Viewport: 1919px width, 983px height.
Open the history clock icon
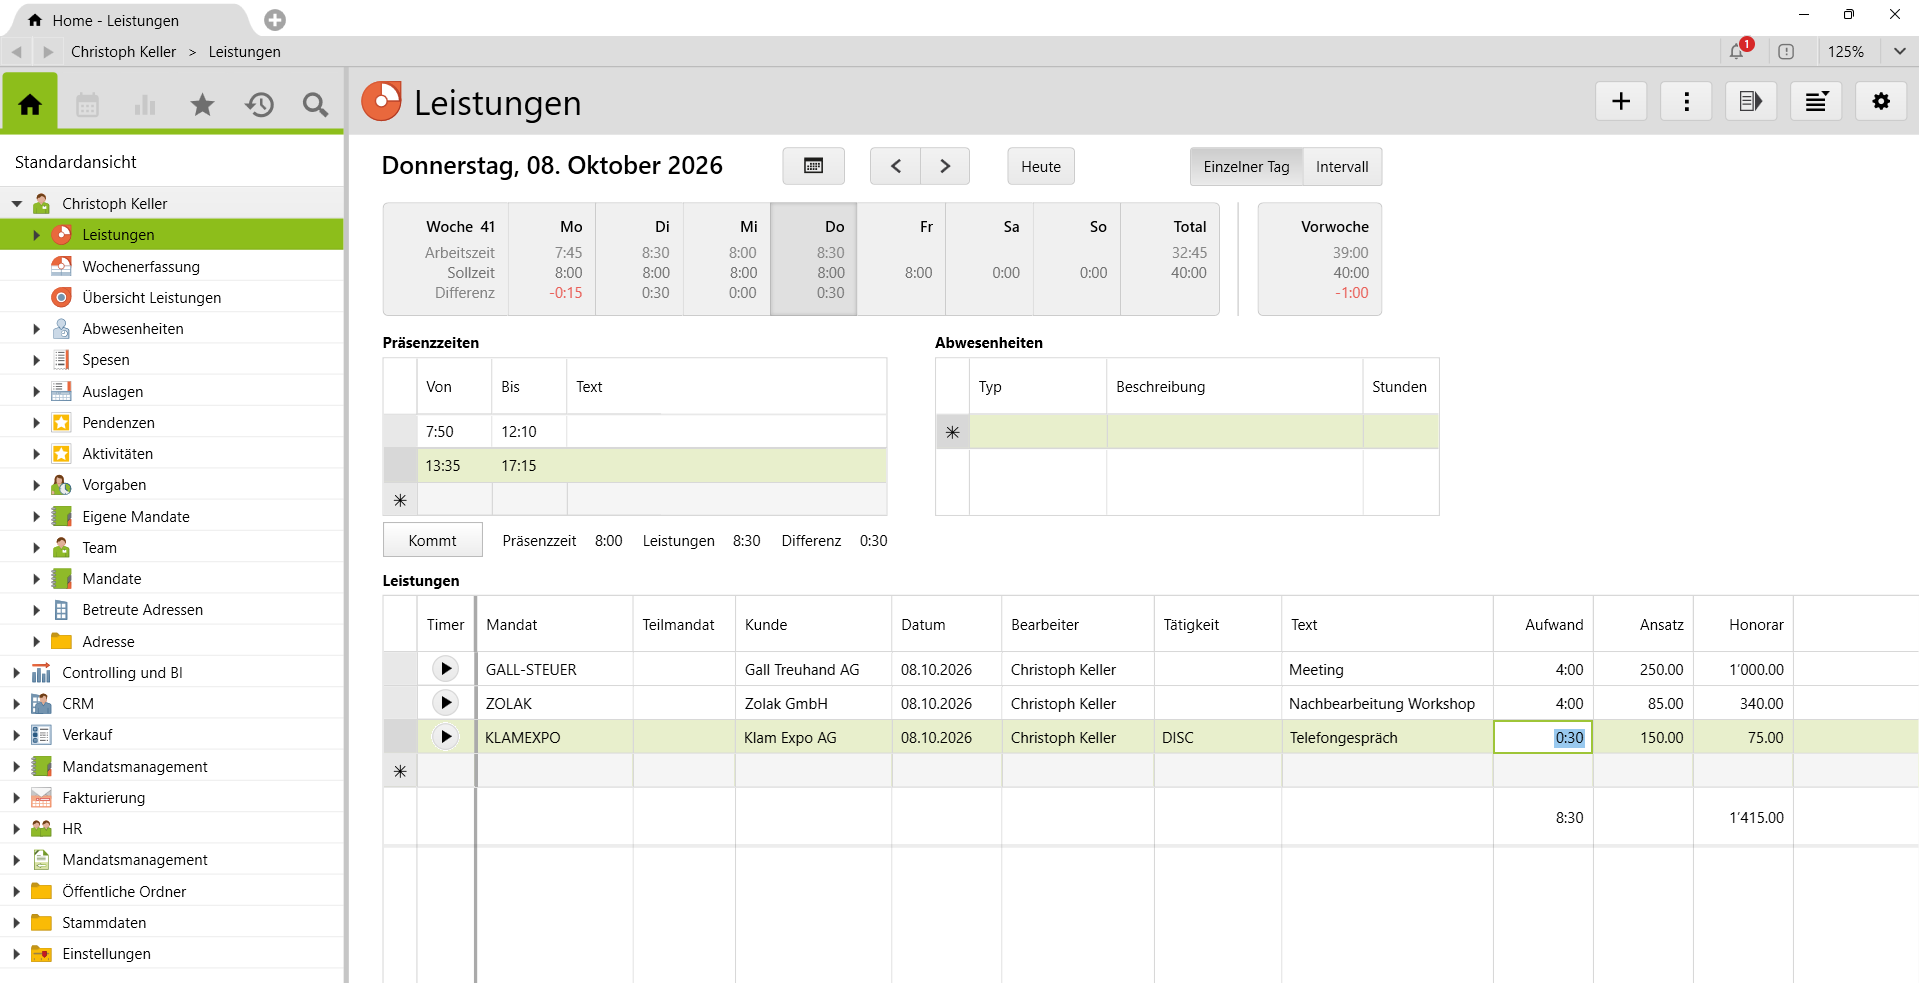click(x=259, y=104)
